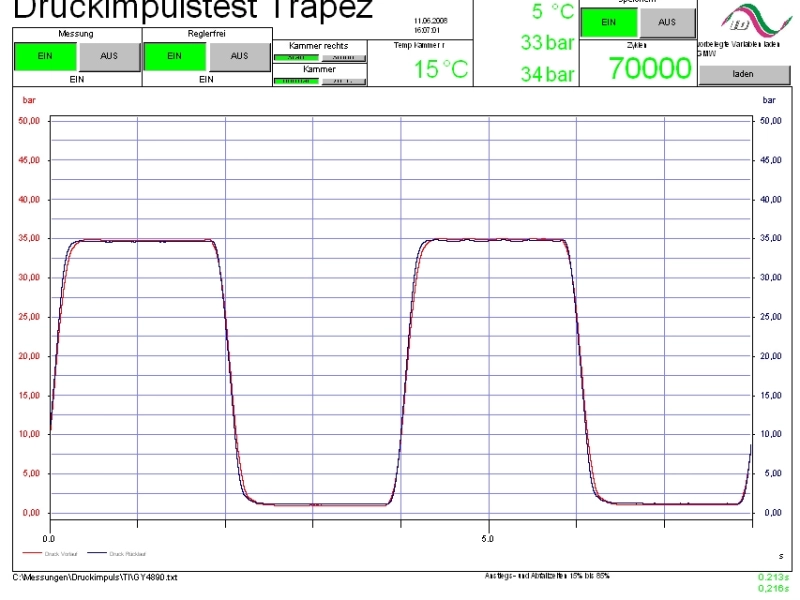Click the 0,213 s rise time value

[x=773, y=577]
